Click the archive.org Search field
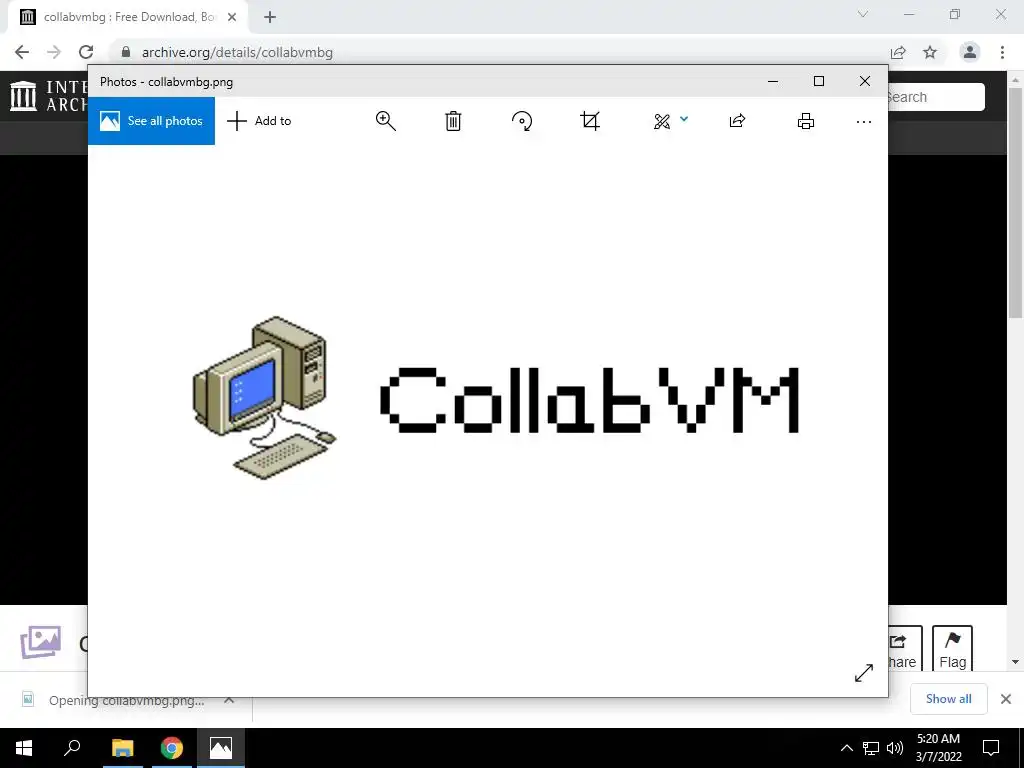The width and height of the screenshot is (1024, 768). click(x=935, y=97)
